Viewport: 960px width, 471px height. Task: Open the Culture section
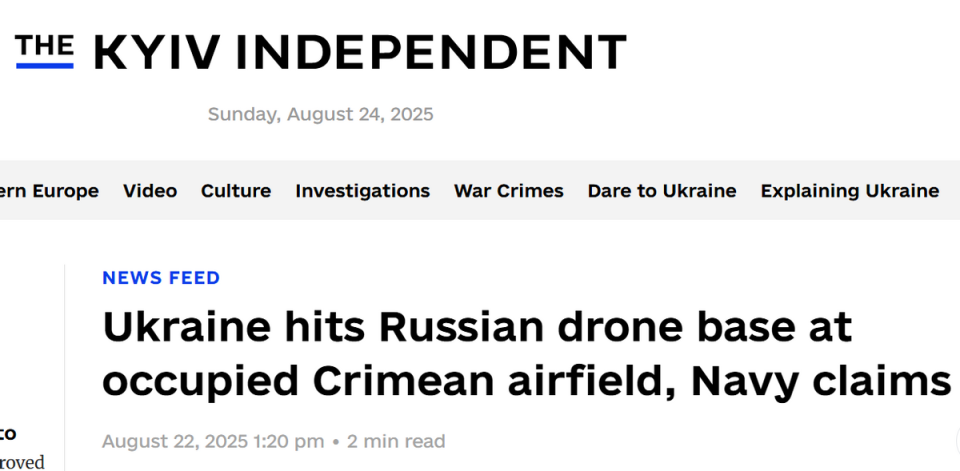(236, 191)
